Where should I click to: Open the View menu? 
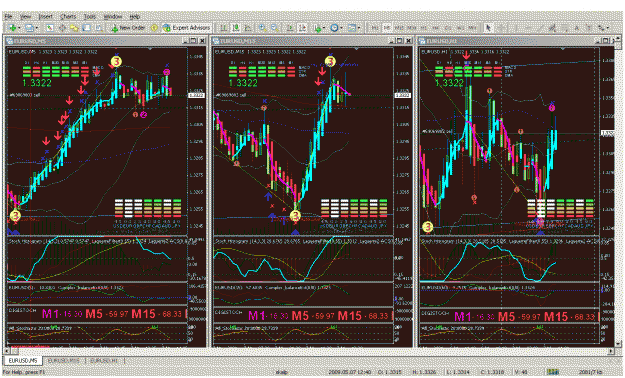point(26,17)
